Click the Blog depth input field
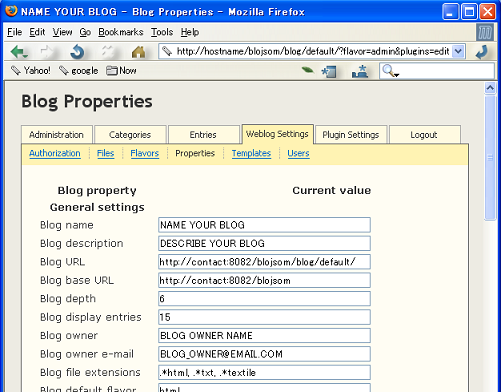 click(264, 299)
